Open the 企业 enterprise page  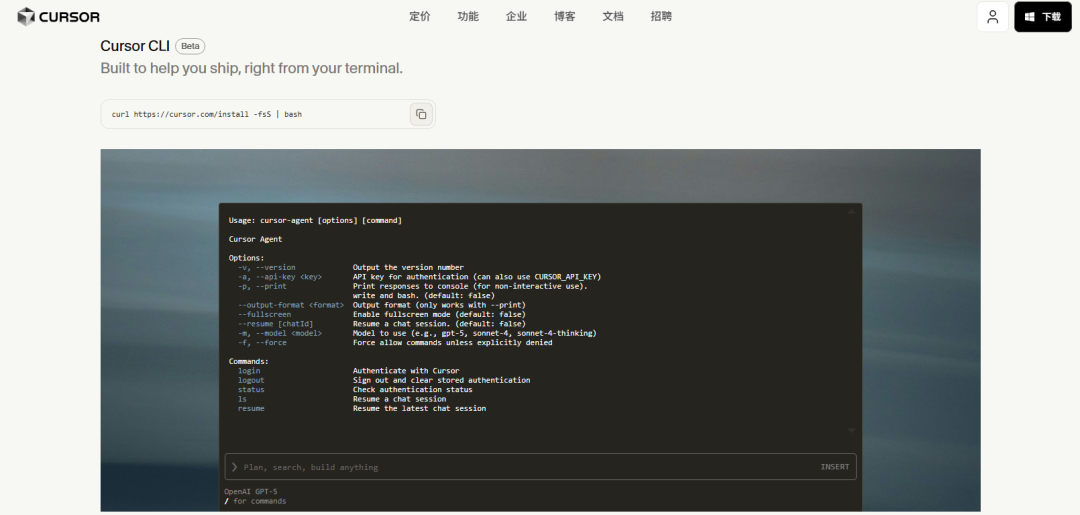coord(516,17)
